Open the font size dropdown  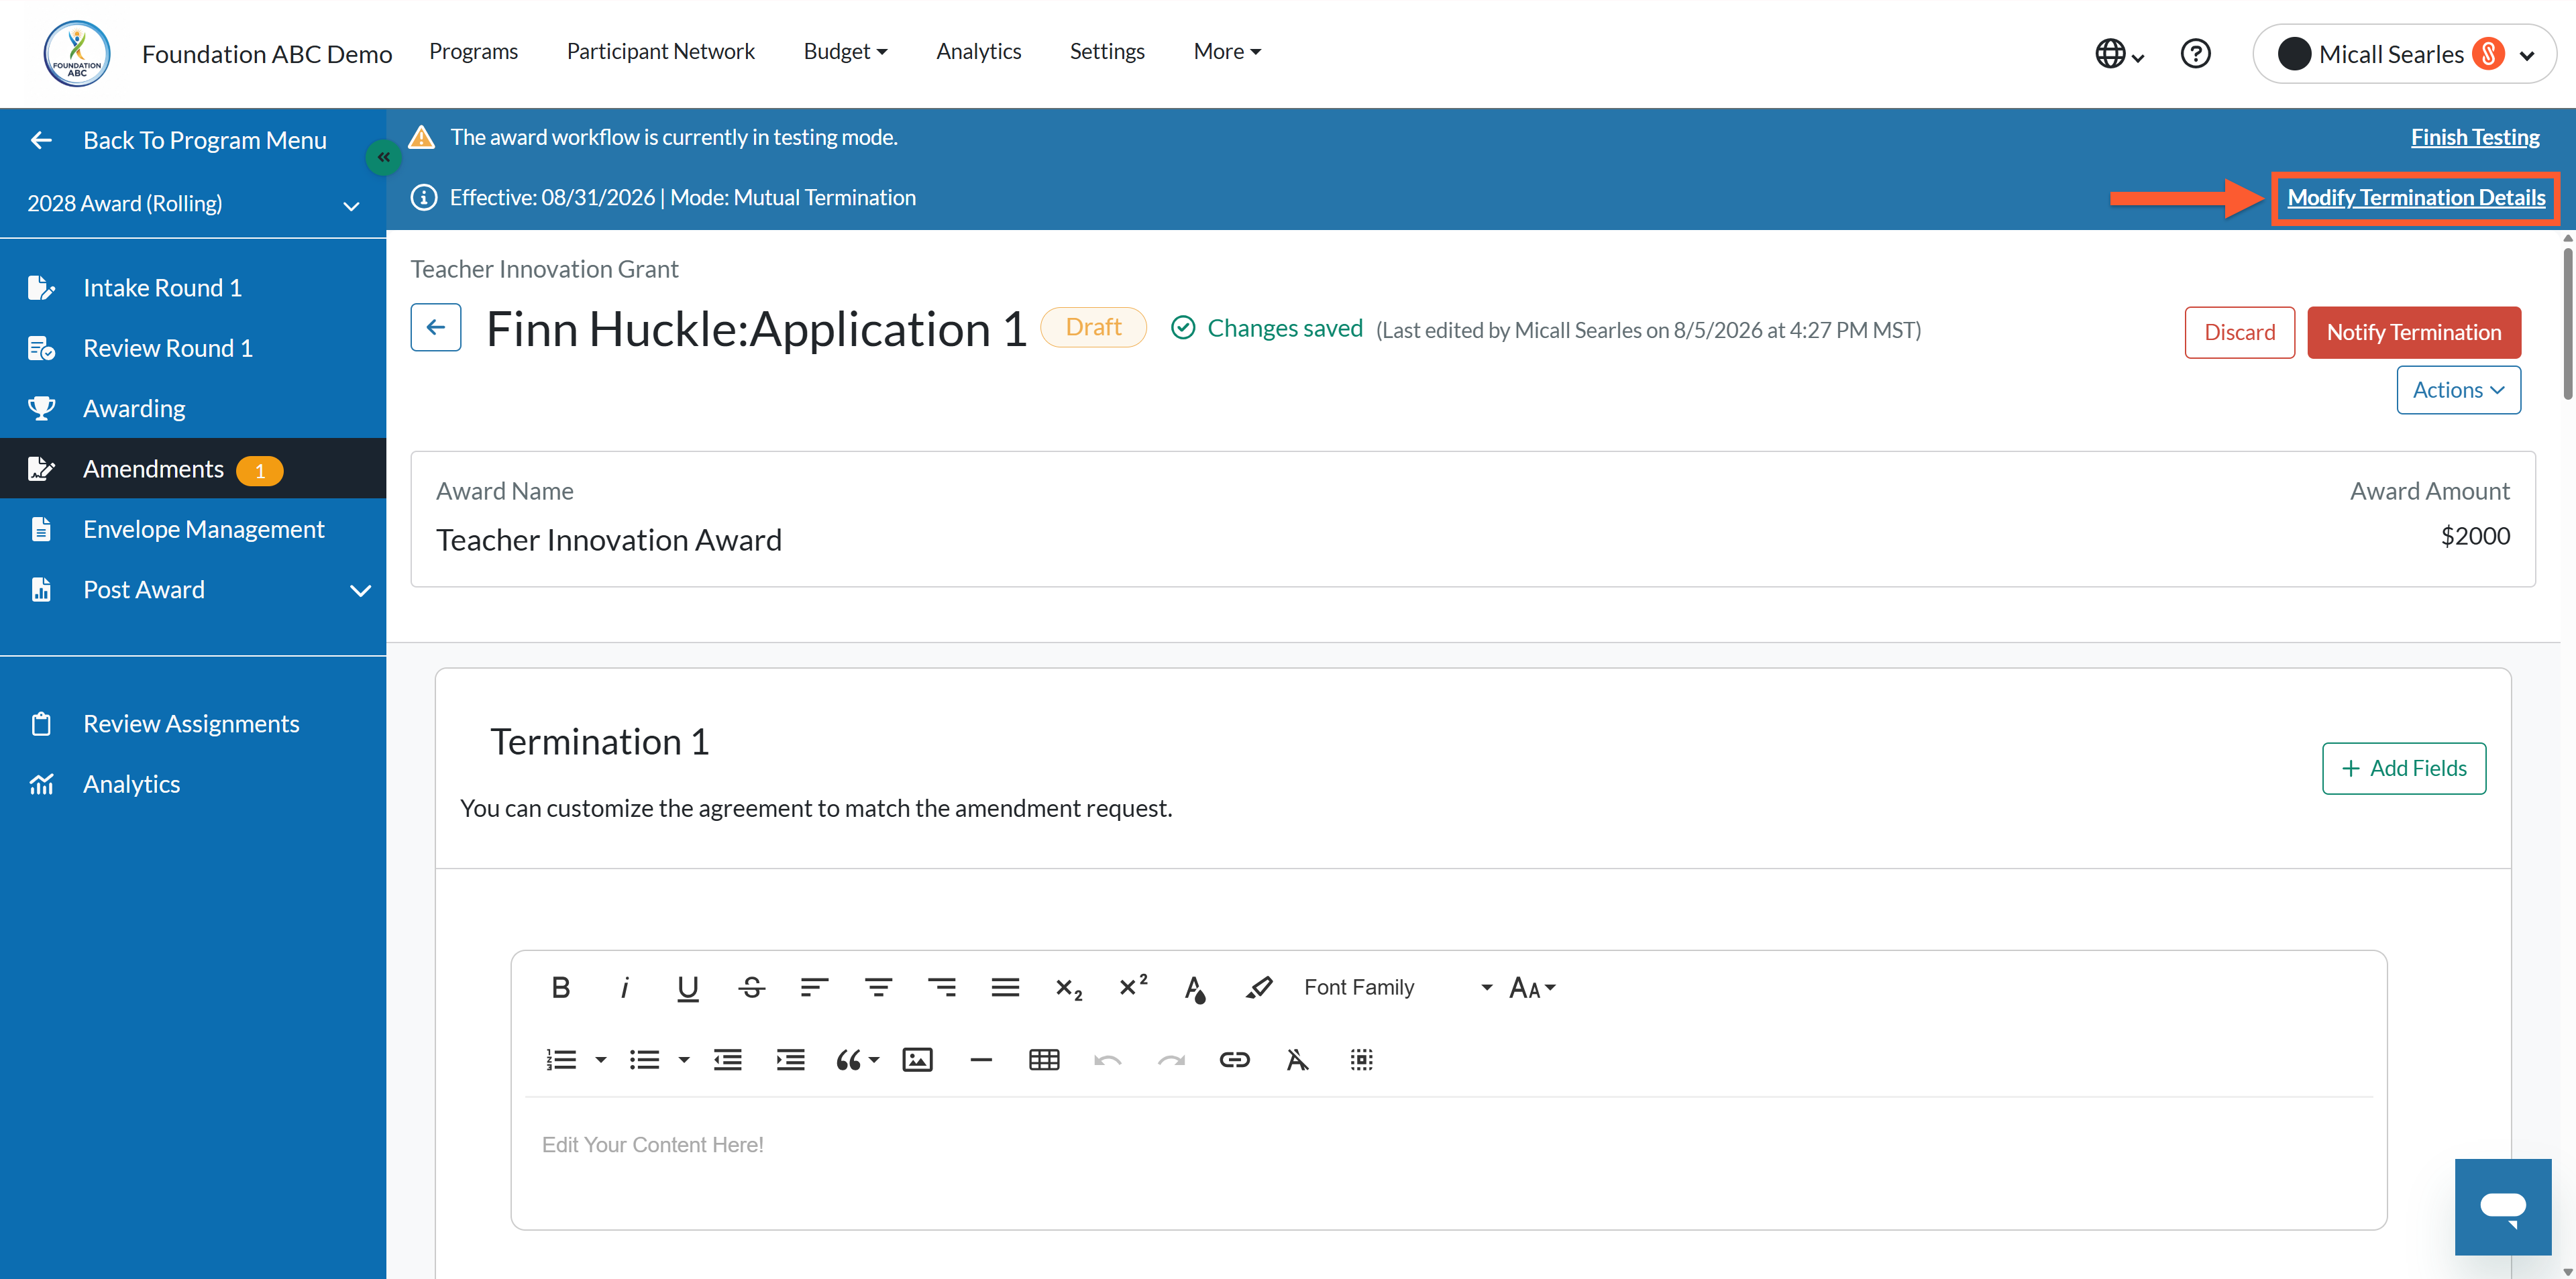1533,988
